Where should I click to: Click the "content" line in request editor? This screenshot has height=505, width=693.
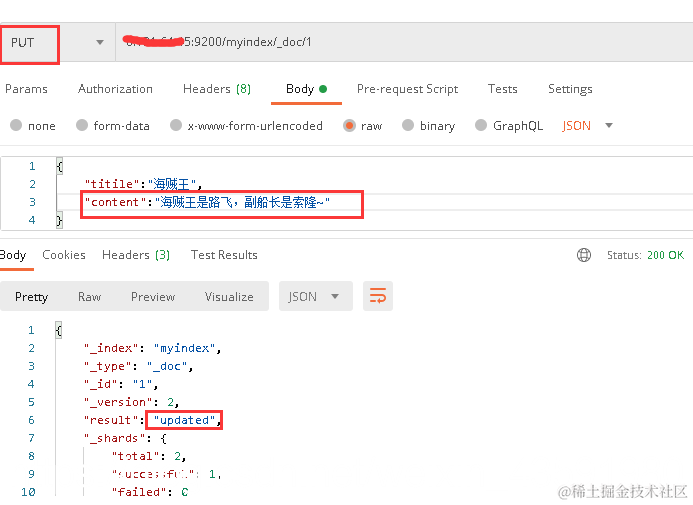click(x=207, y=202)
